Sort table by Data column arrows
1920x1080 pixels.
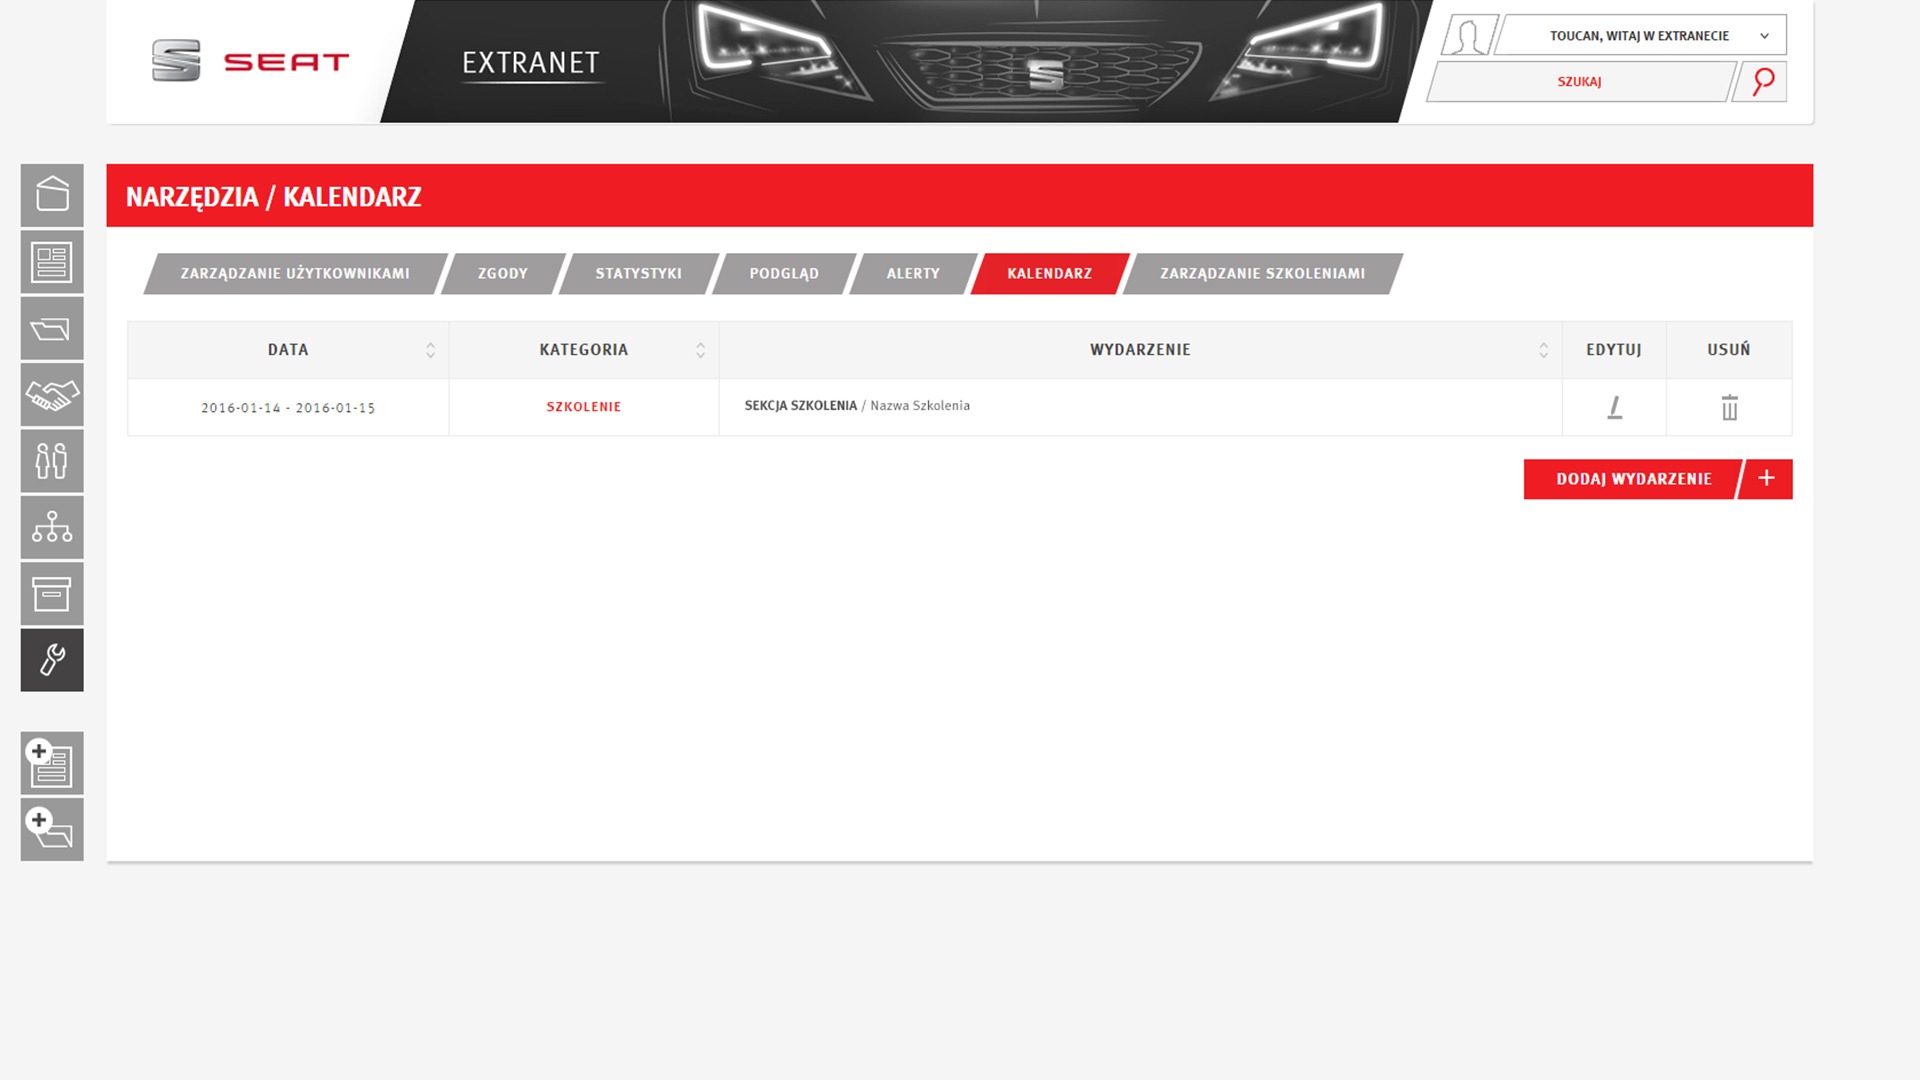(x=430, y=350)
